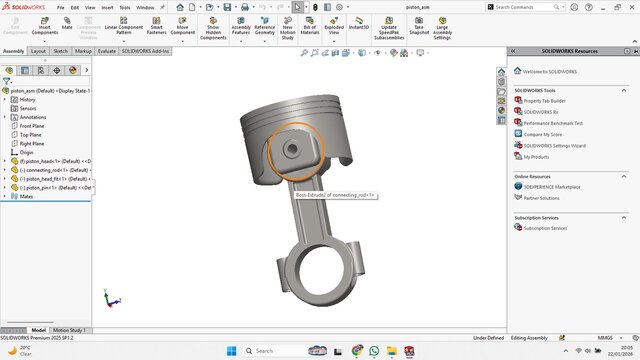
Task: Switch to the Evaluate tab
Action: coord(107,51)
